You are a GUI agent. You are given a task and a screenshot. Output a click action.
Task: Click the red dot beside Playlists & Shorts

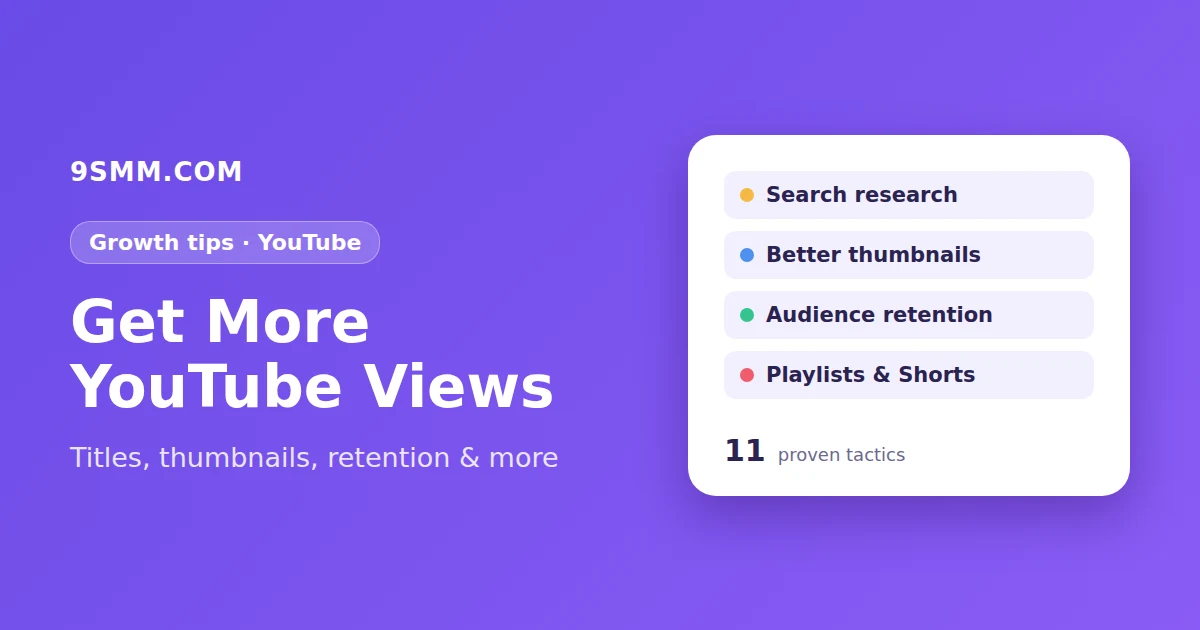coord(747,375)
